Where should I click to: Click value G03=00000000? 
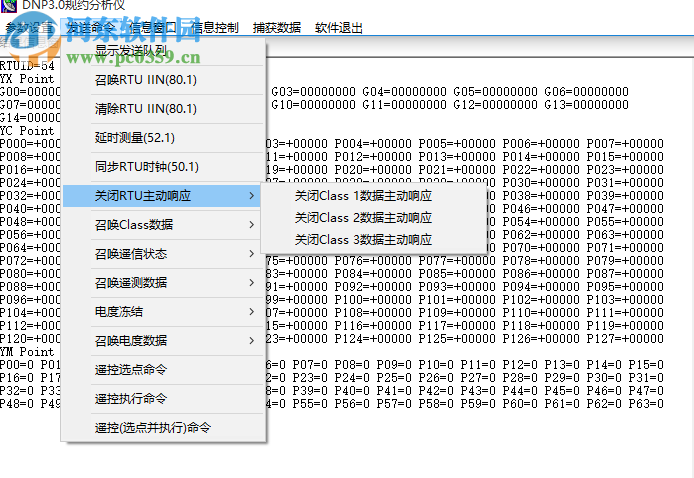pyautogui.click(x=314, y=92)
